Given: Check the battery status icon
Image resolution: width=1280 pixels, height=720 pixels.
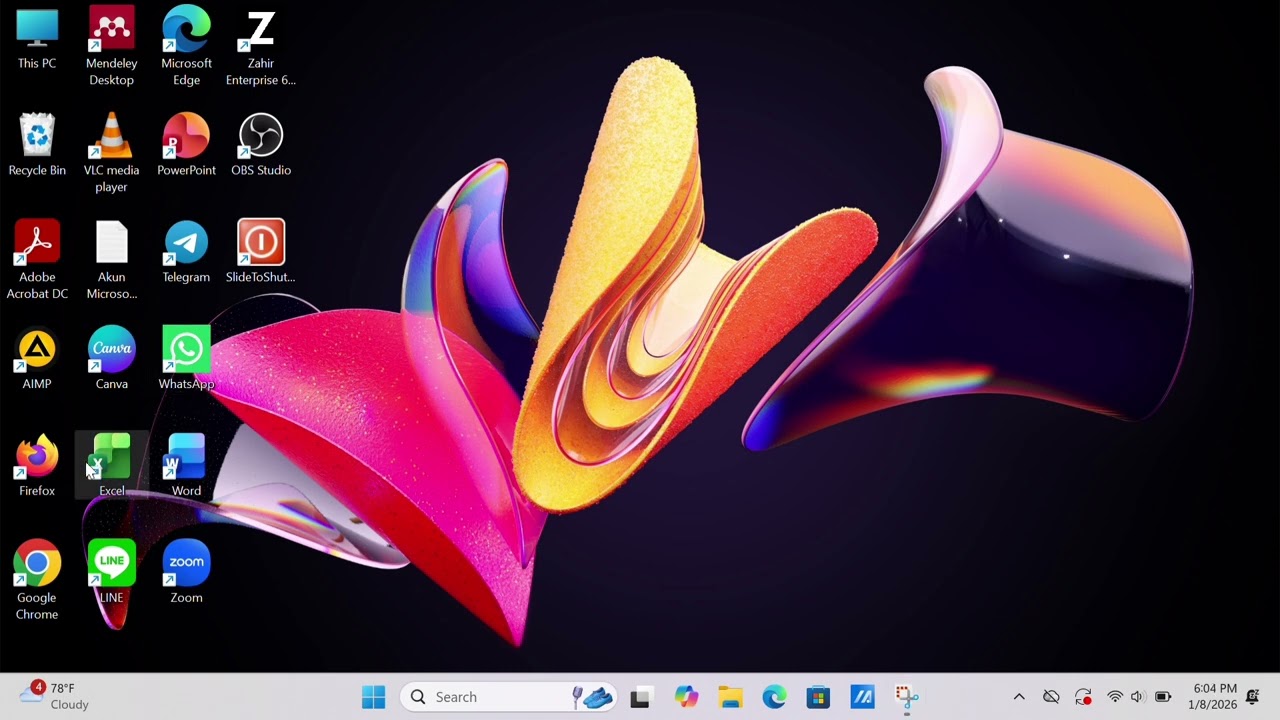Looking at the screenshot, I should coord(1163,697).
